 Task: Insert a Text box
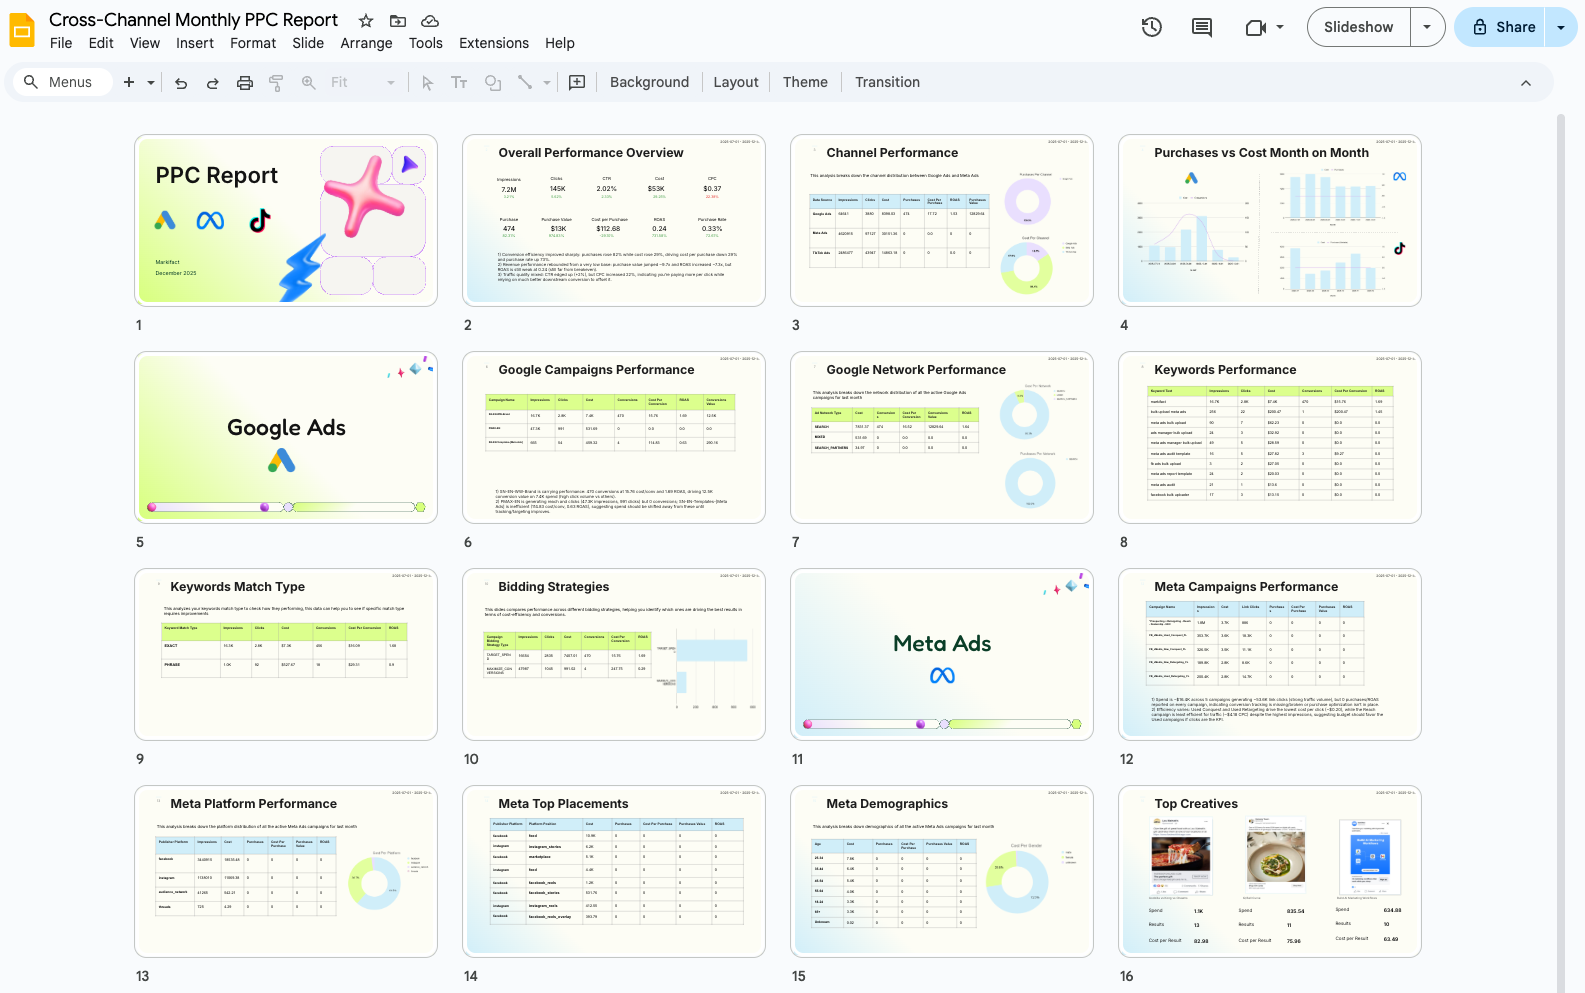coord(460,83)
